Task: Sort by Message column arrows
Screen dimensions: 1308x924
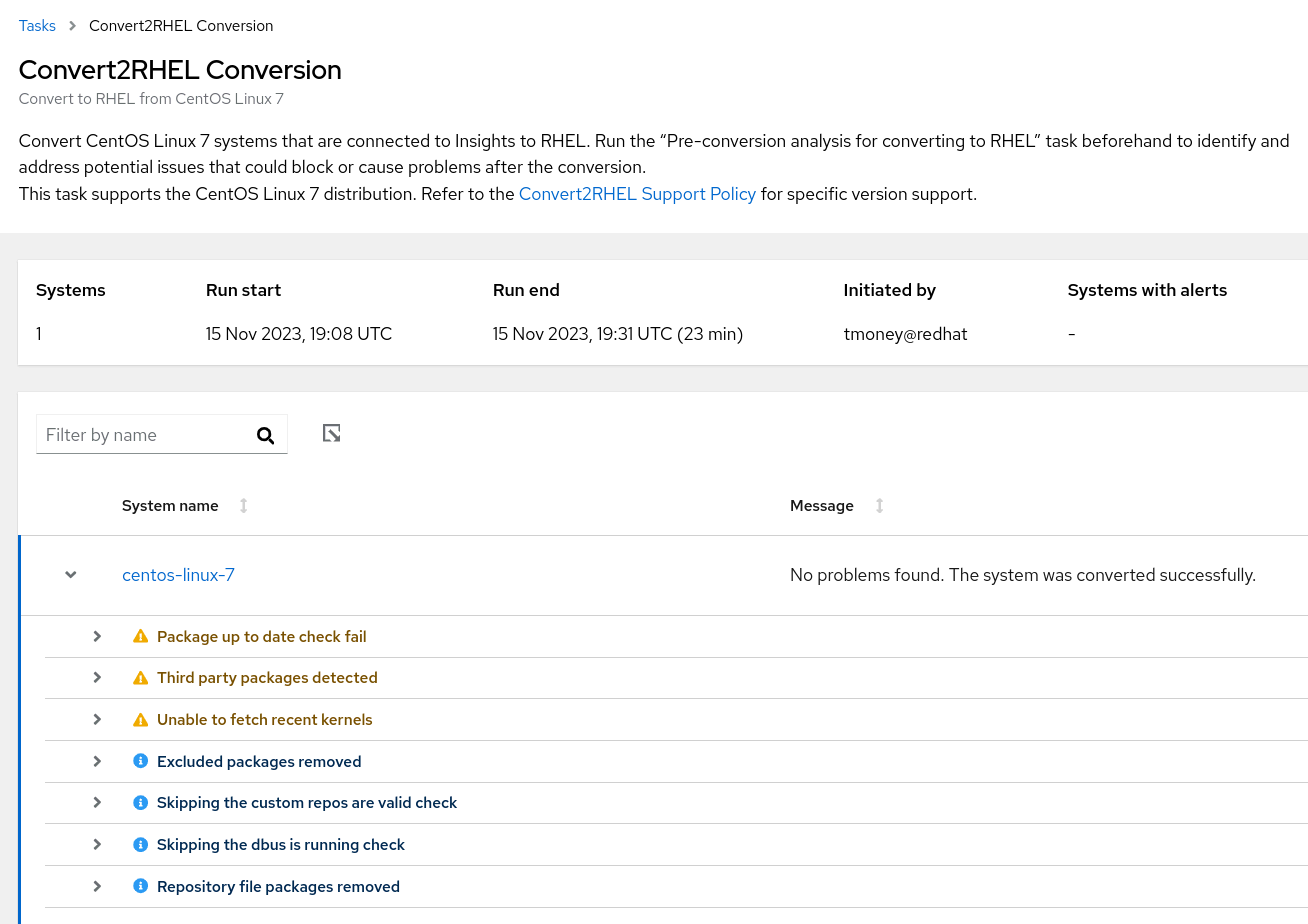Action: [880, 506]
